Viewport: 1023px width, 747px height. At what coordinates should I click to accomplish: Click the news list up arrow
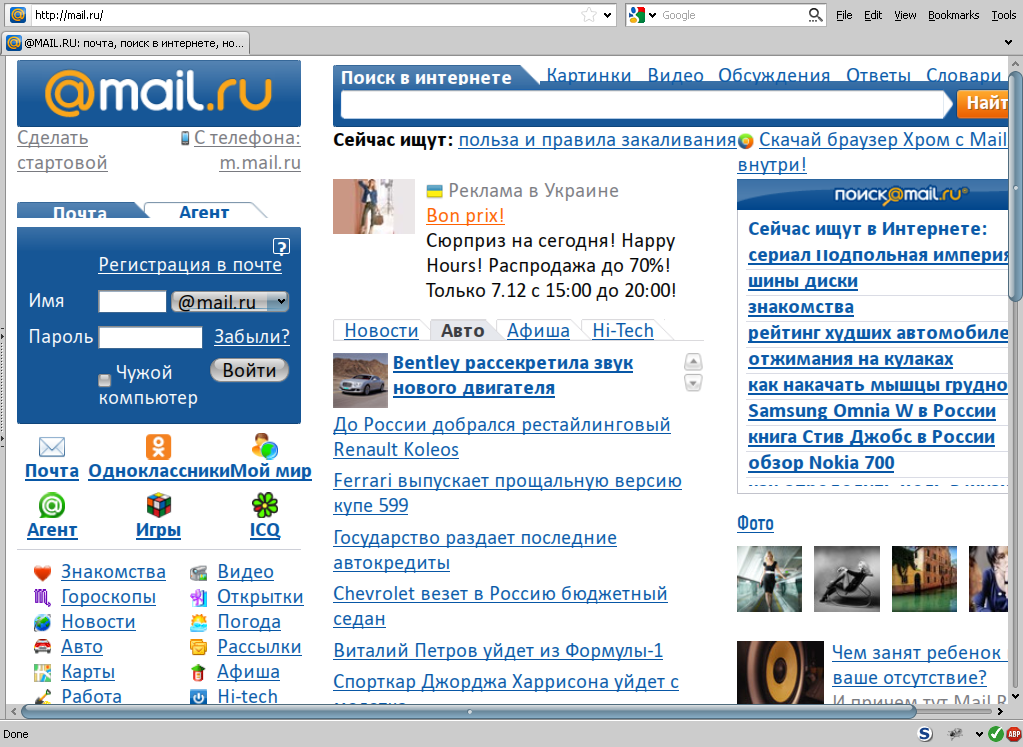coord(693,361)
